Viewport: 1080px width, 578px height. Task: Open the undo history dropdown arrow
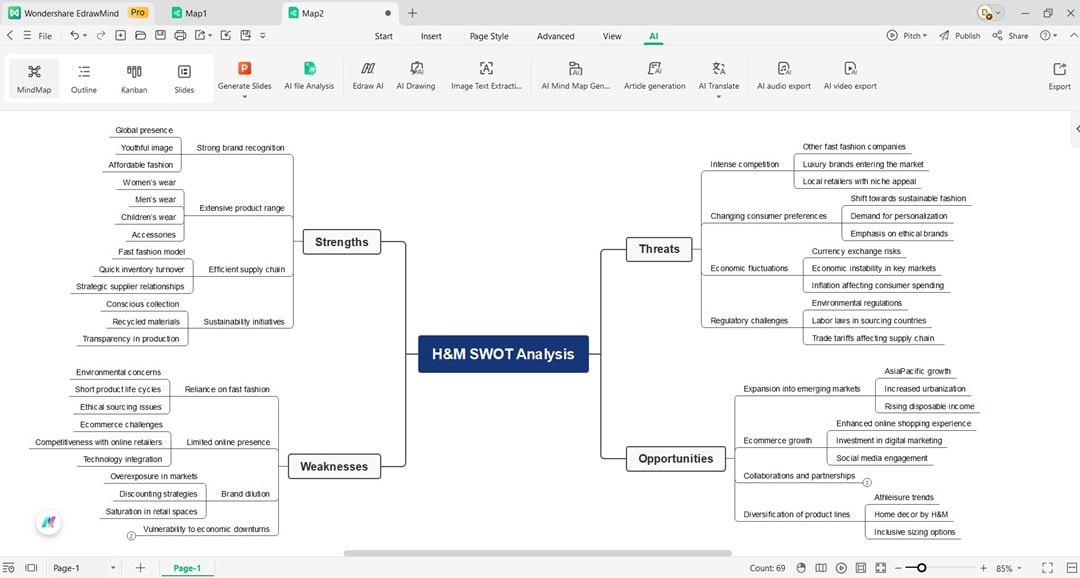point(85,36)
